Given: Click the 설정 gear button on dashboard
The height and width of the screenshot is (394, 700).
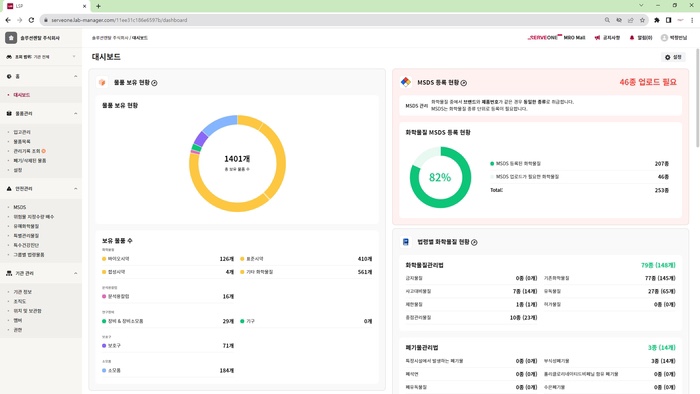Looking at the screenshot, I should 673,57.
